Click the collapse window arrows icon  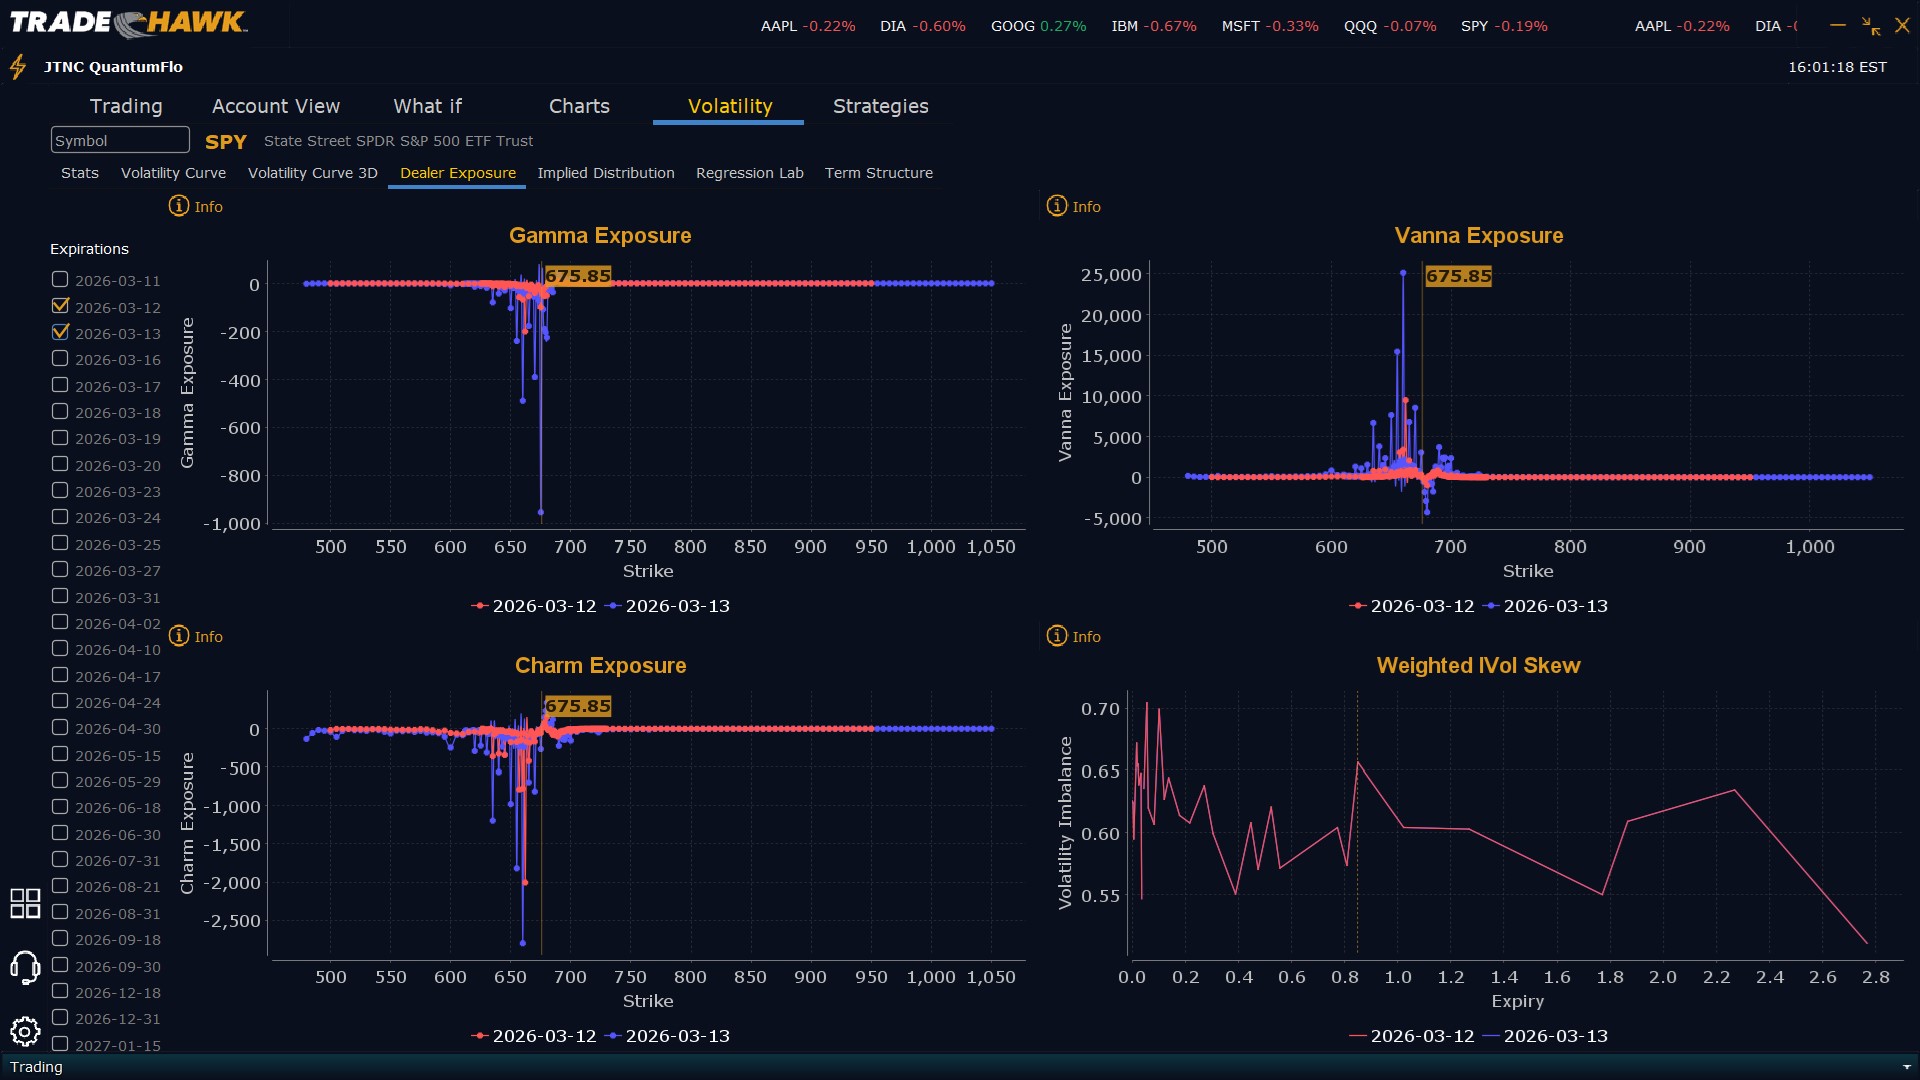tap(1871, 26)
